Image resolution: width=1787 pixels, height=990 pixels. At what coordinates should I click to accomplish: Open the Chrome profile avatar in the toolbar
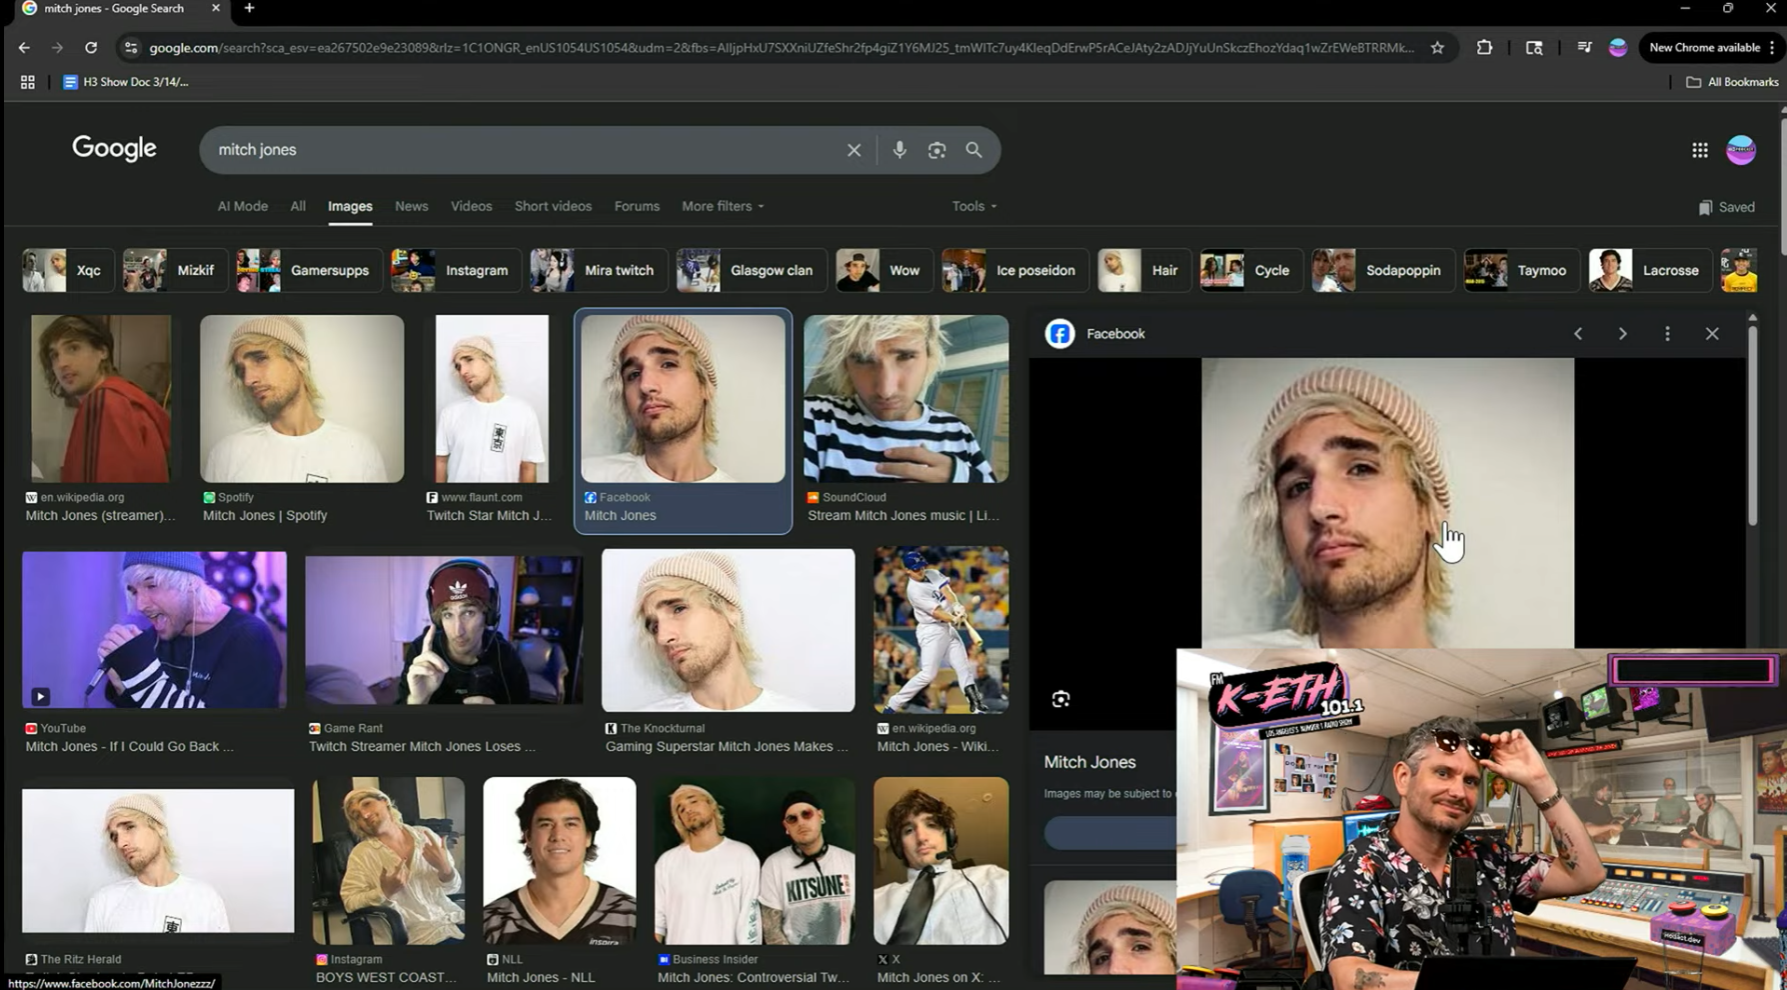click(1618, 47)
